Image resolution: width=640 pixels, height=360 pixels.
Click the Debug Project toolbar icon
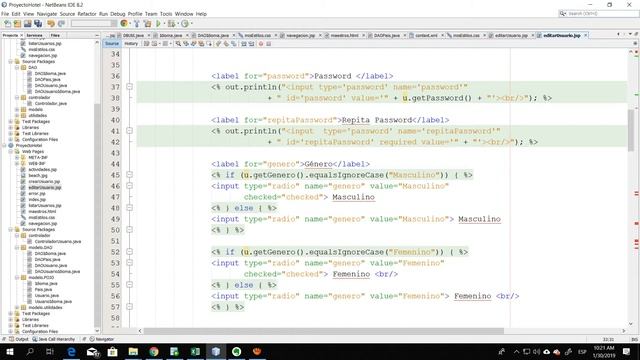pyautogui.click(x=171, y=24)
